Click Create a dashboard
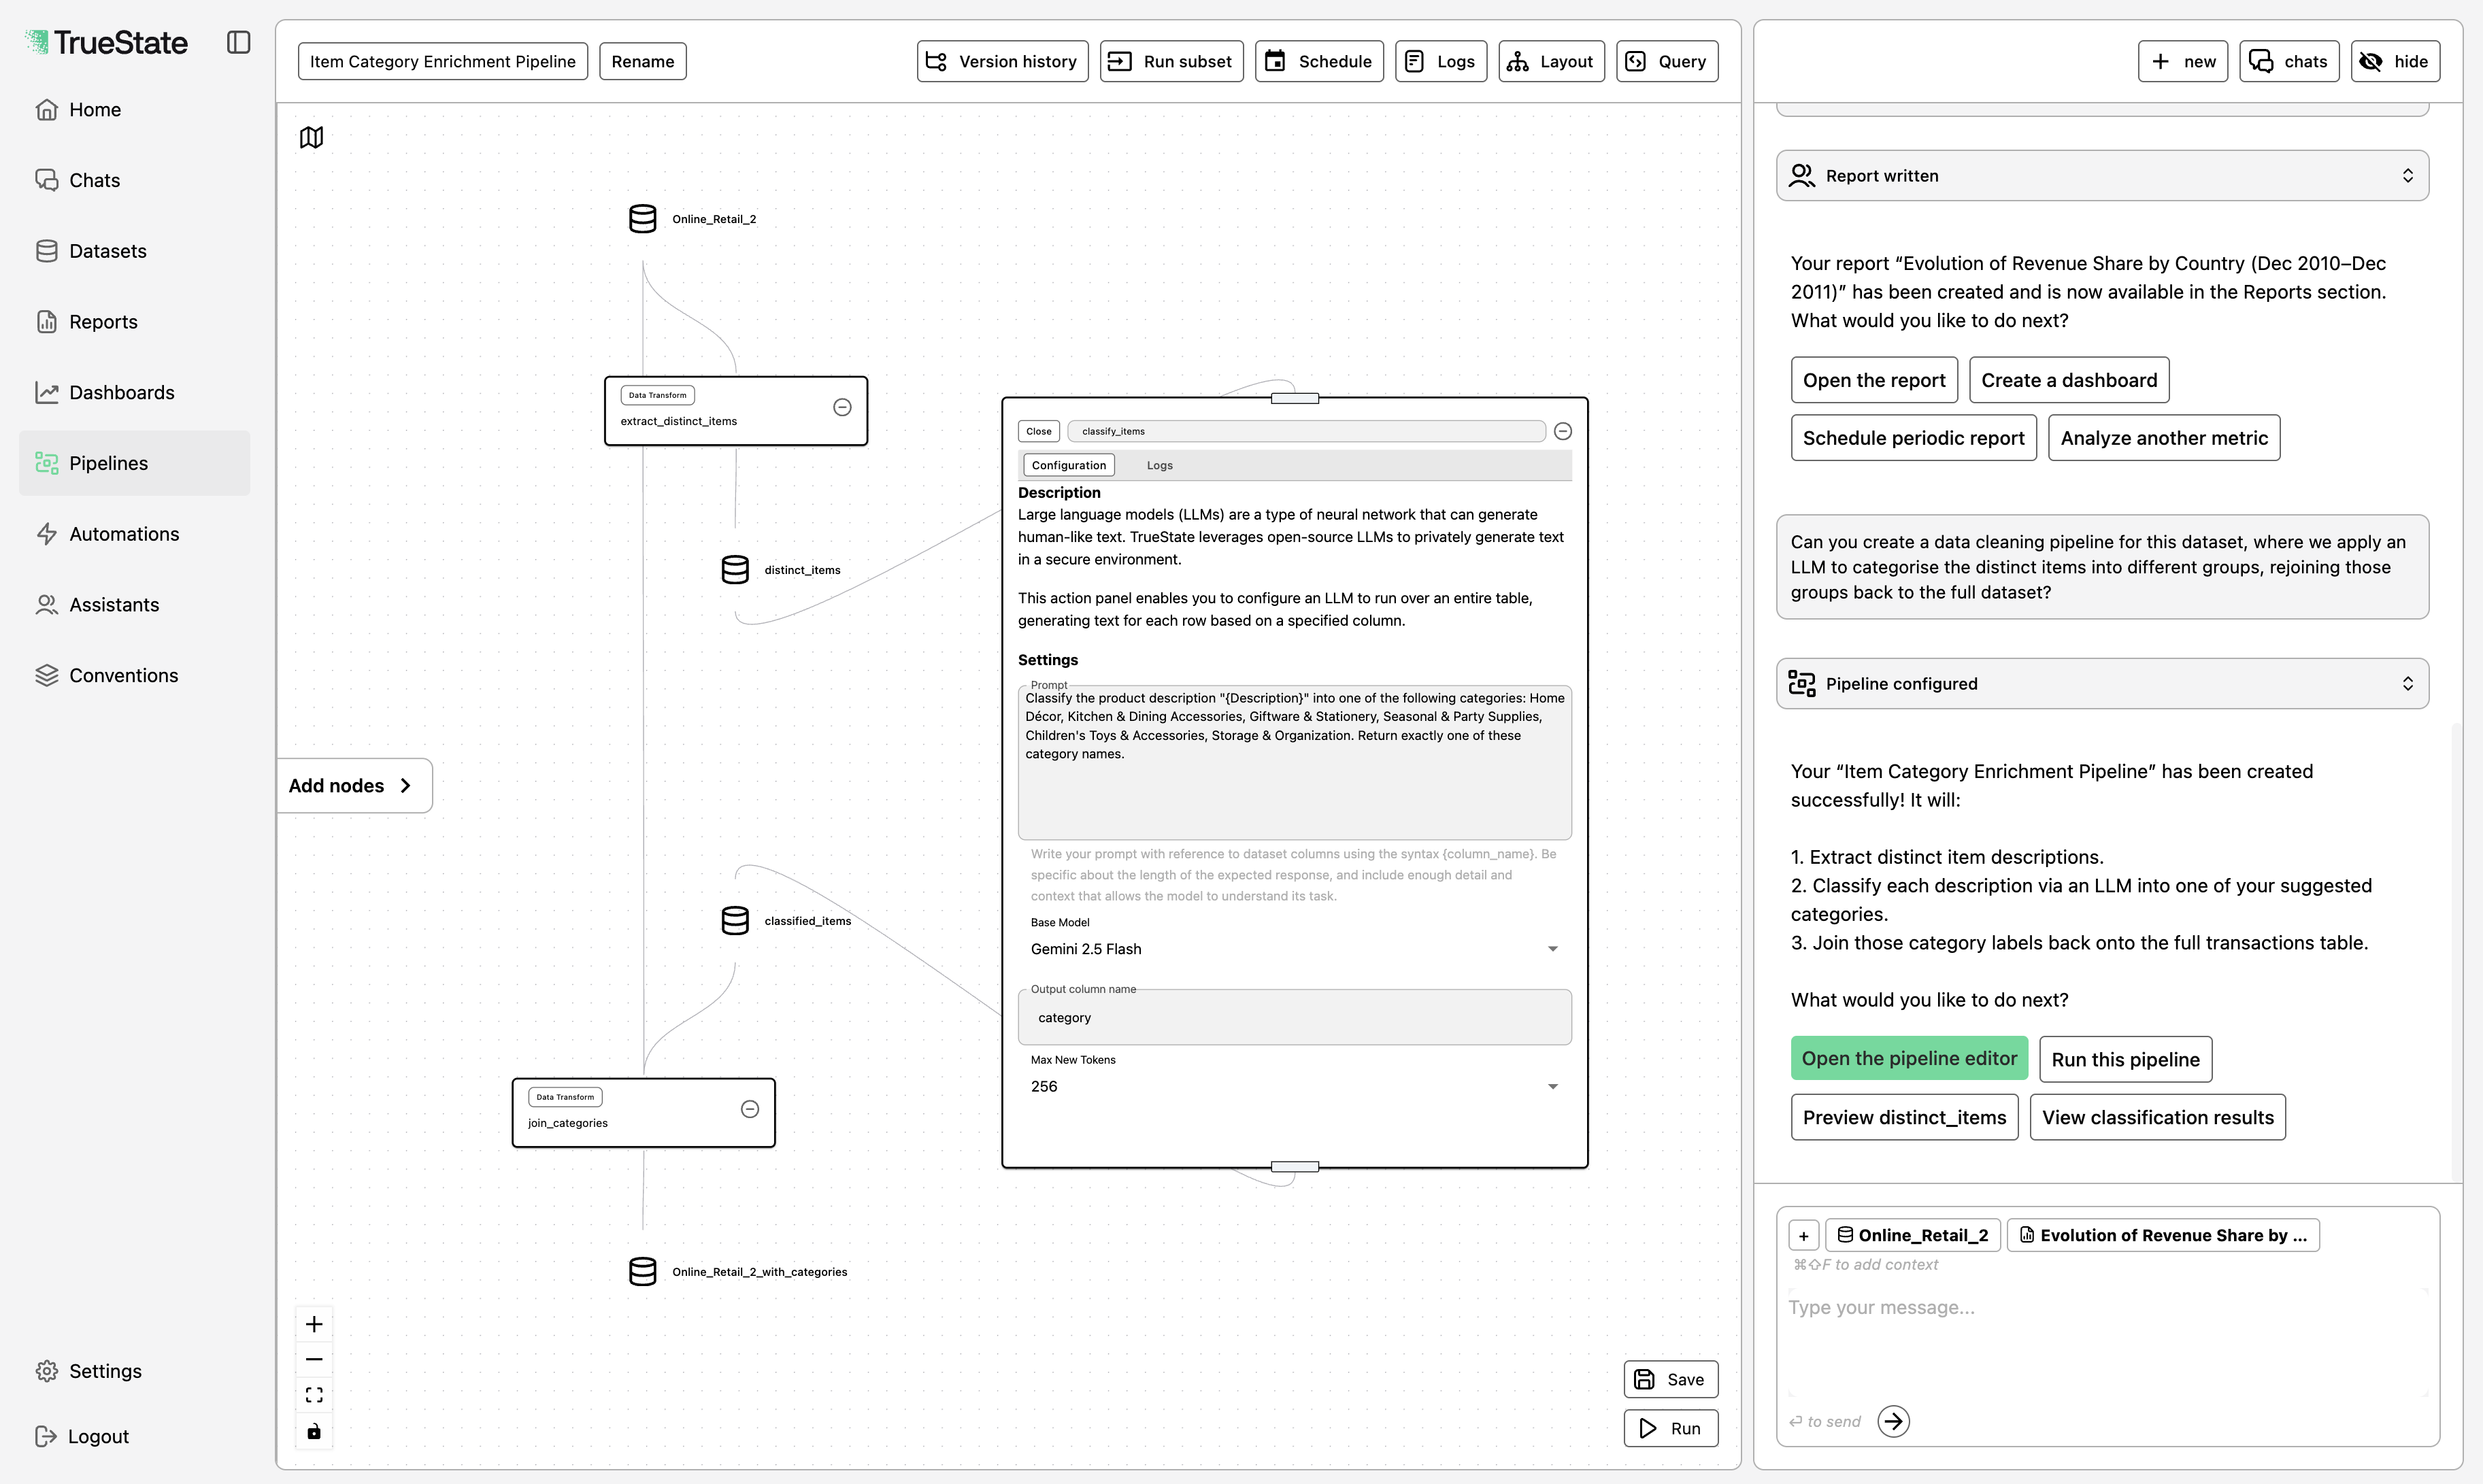This screenshot has height=1484, width=2483. click(2068, 380)
